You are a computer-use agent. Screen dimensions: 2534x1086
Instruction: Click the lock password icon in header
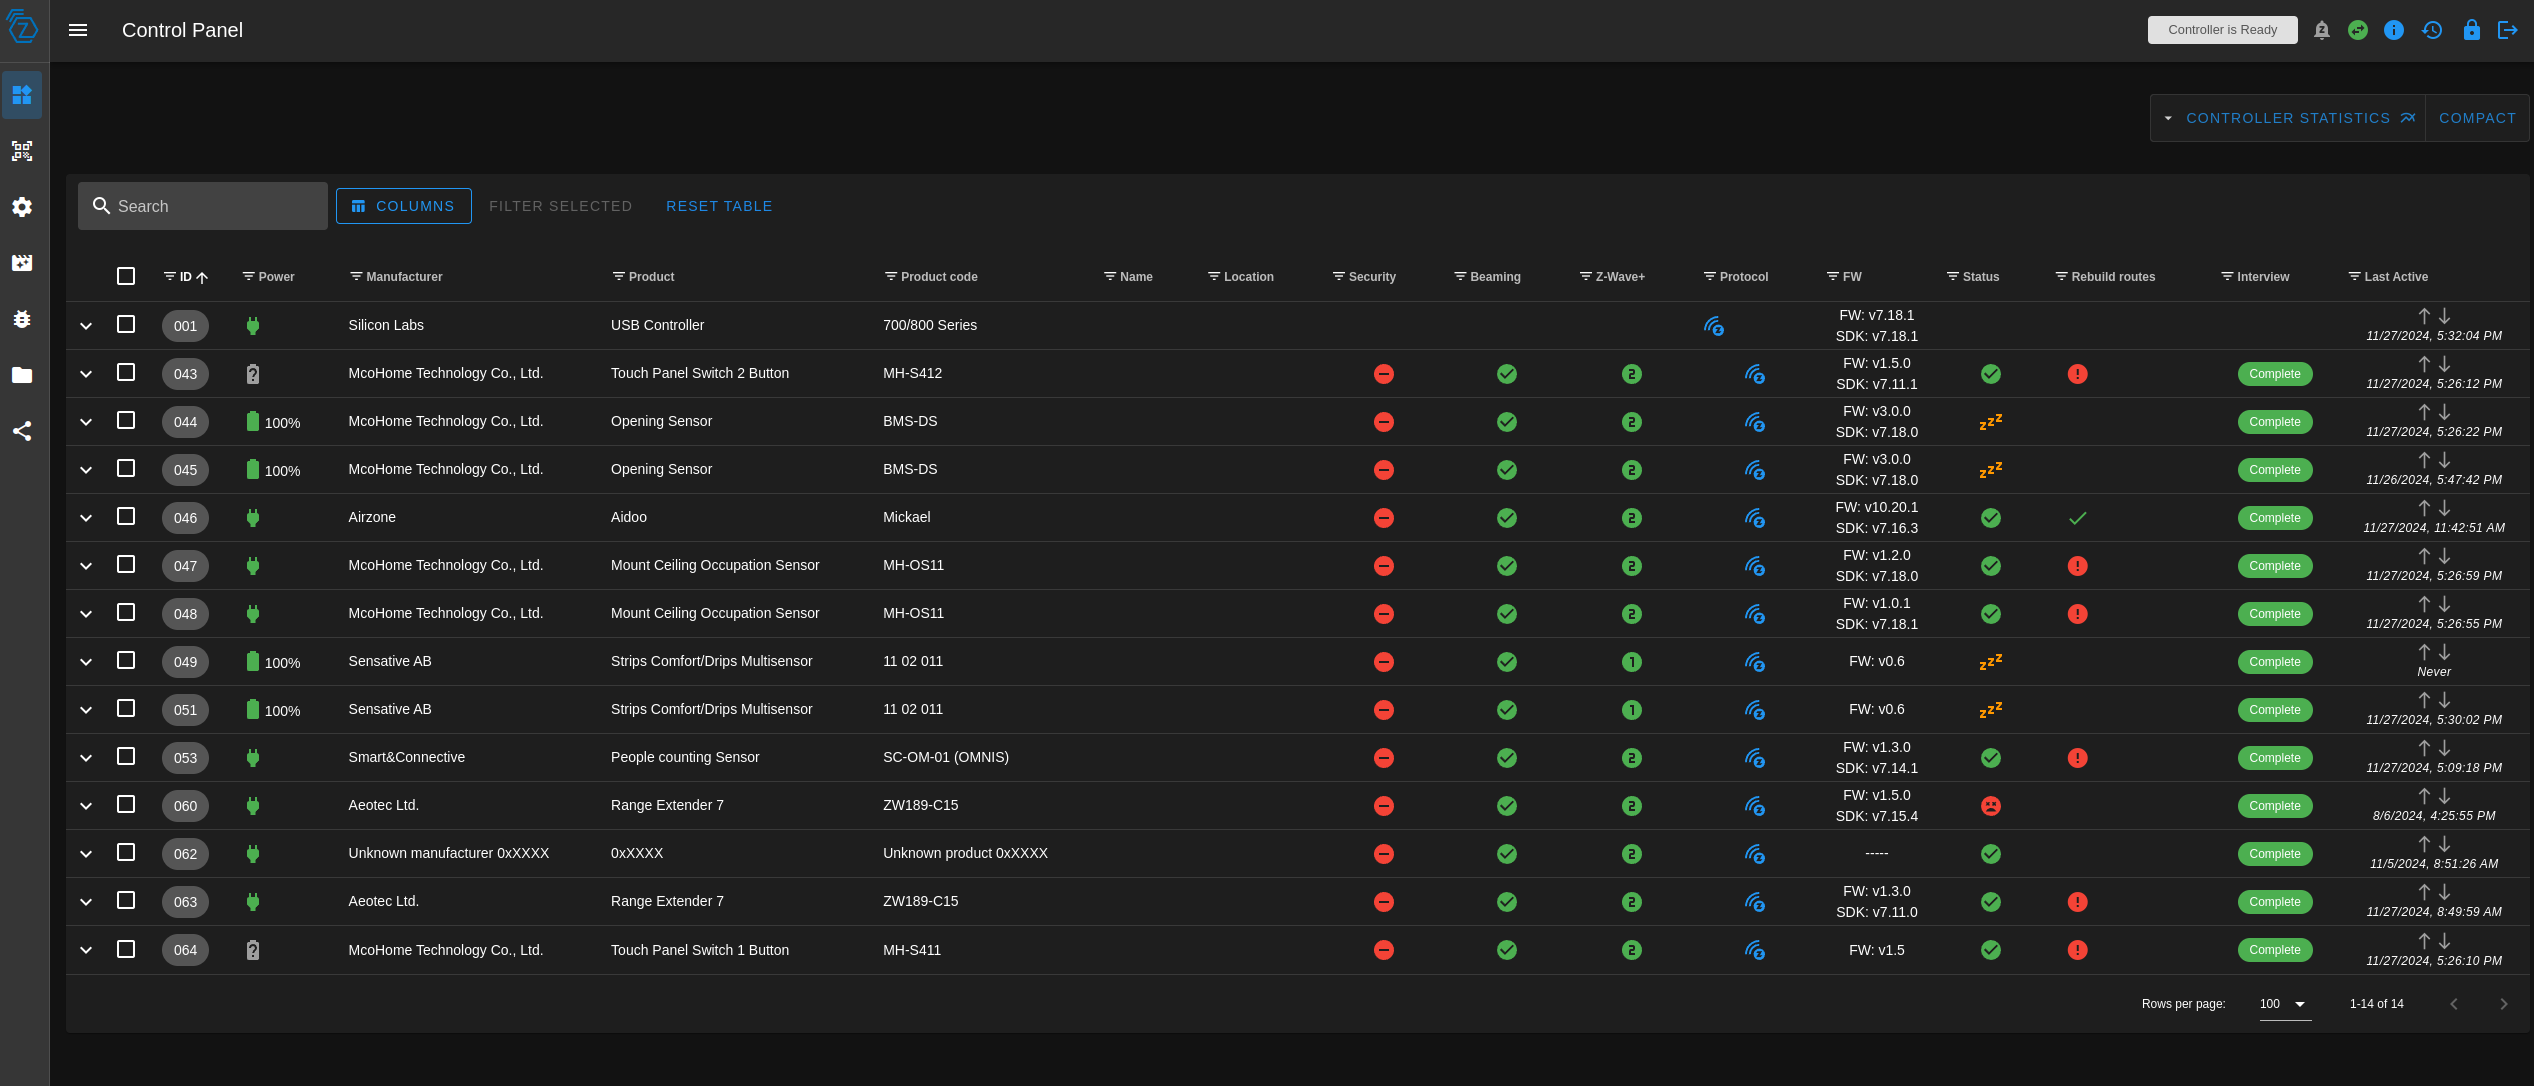(2471, 30)
